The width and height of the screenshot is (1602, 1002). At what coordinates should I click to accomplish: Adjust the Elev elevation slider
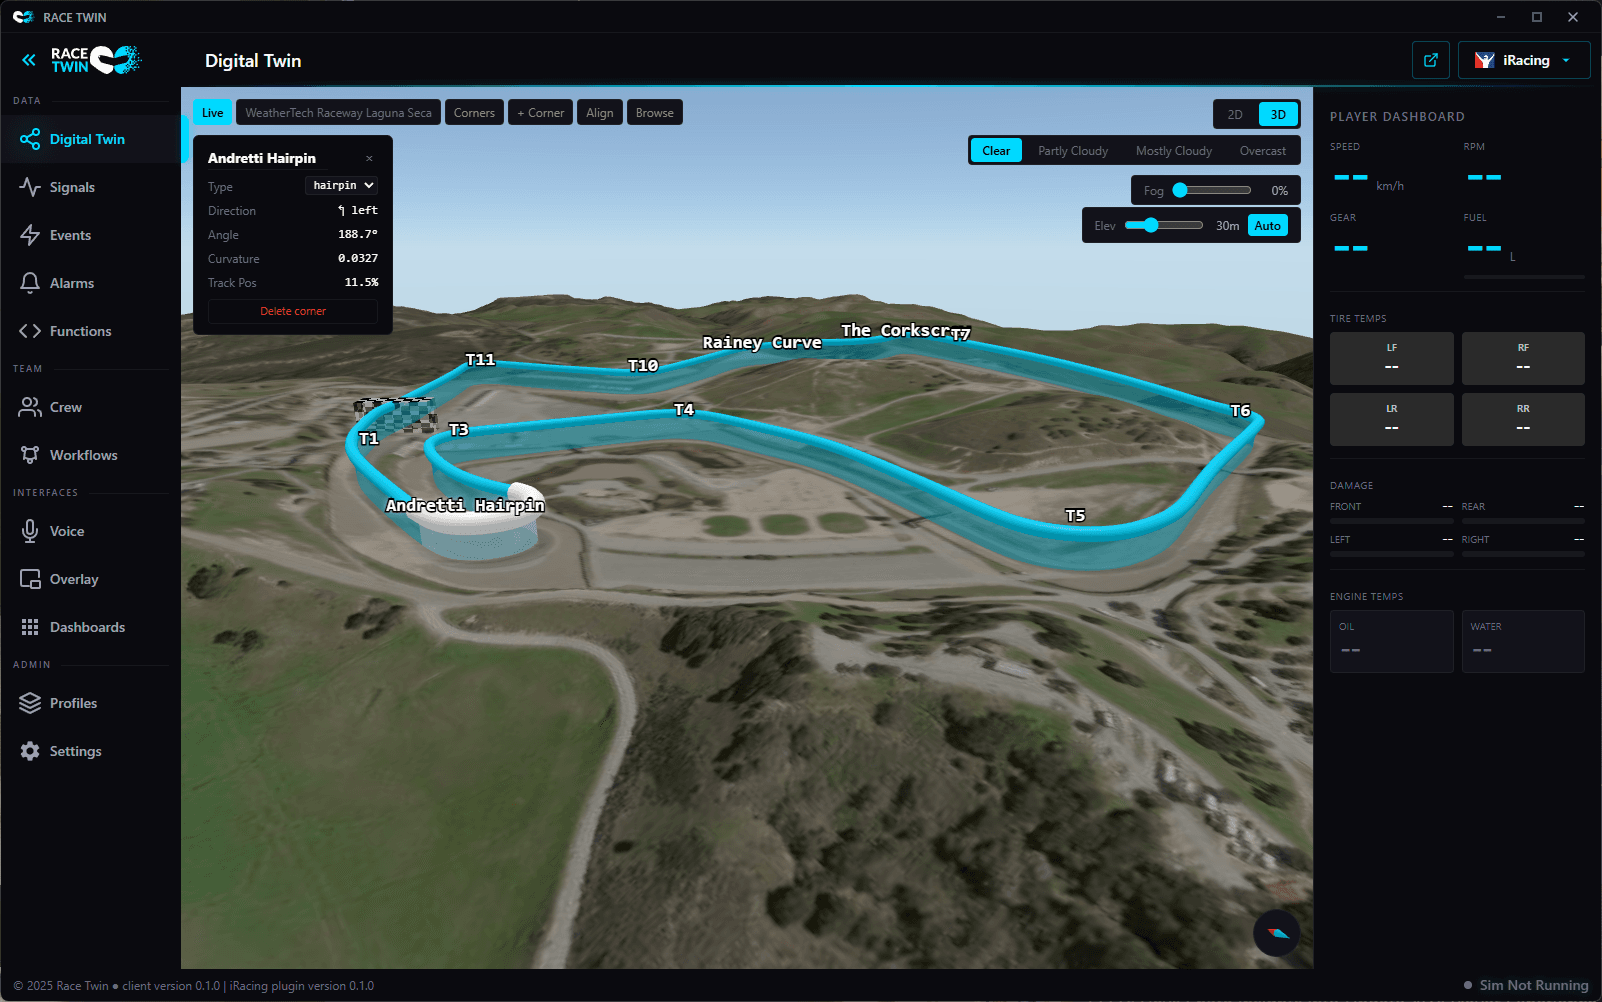[1164, 225]
